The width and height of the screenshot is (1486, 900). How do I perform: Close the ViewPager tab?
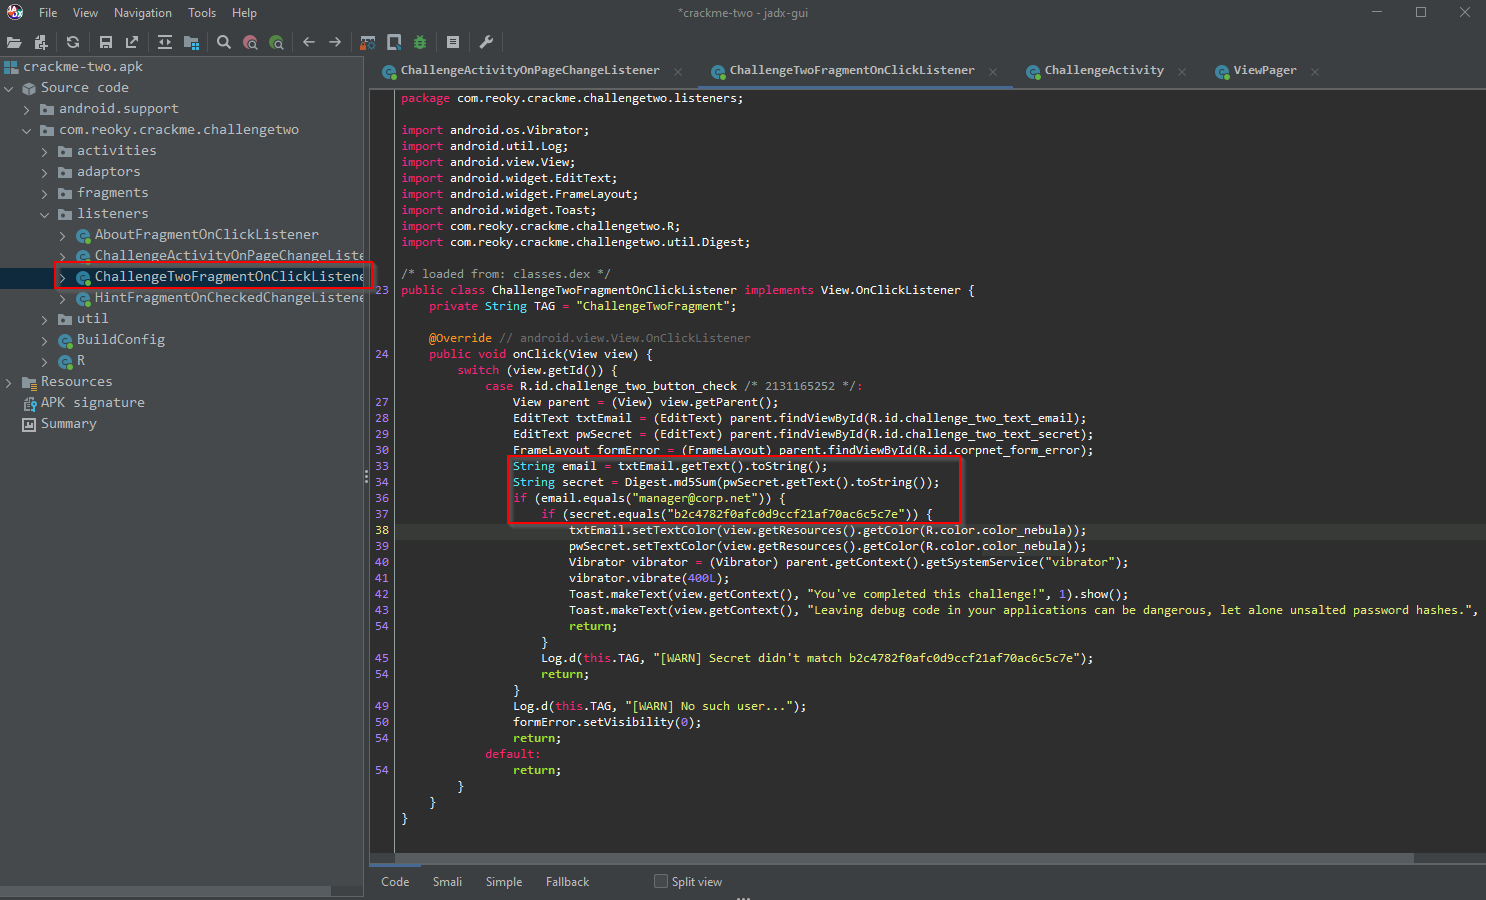coord(1315,72)
